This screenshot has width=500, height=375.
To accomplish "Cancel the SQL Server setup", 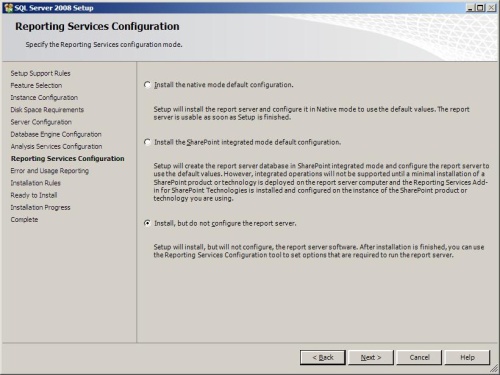I will tap(419, 357).
